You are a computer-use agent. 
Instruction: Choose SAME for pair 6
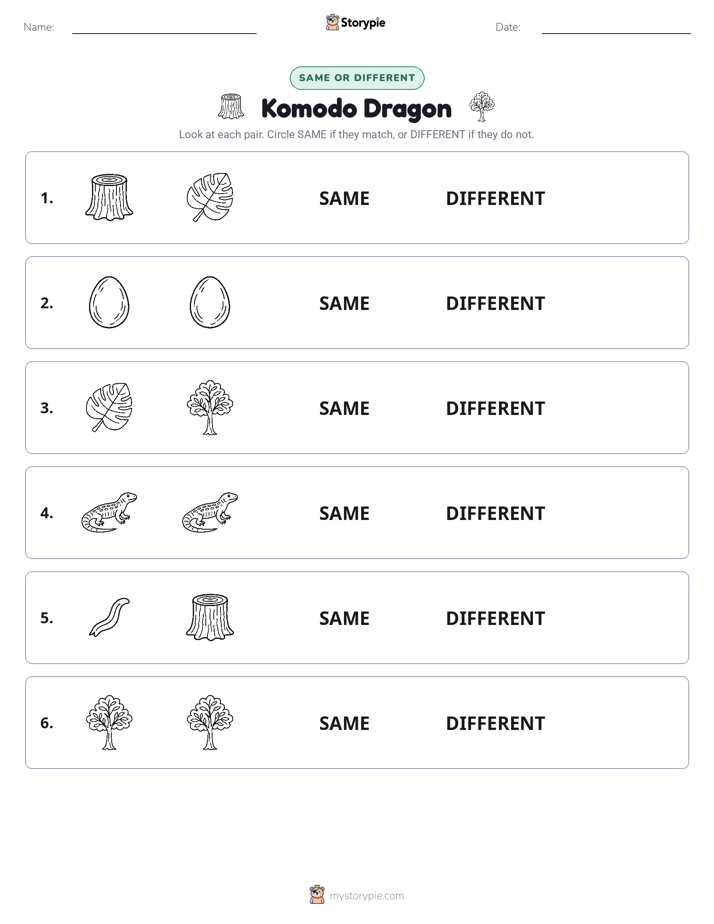(344, 723)
